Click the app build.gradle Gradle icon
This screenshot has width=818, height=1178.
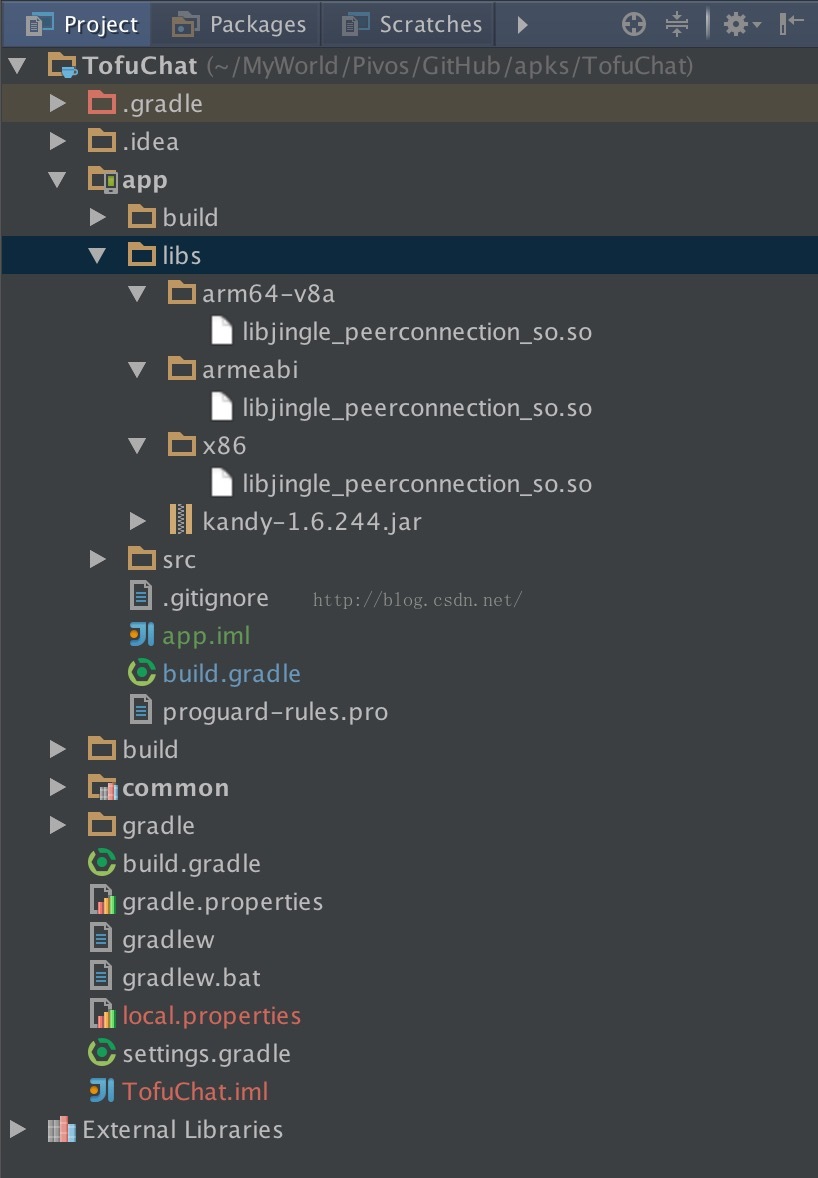pyautogui.click(x=142, y=673)
